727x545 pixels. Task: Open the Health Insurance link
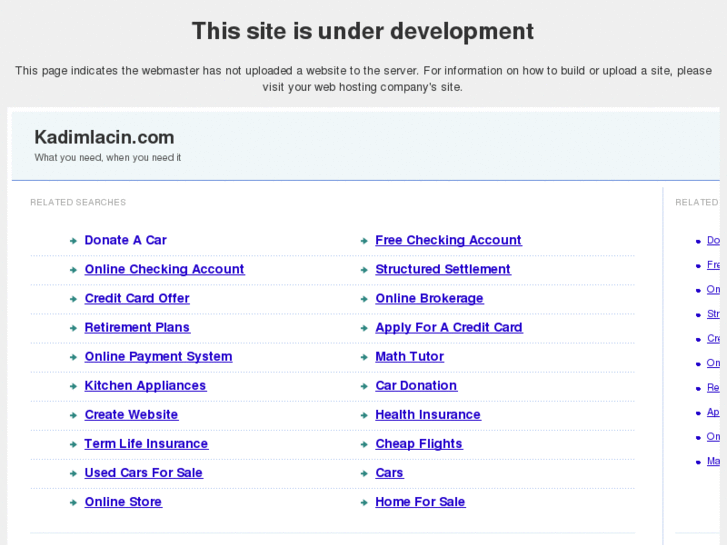(x=427, y=414)
